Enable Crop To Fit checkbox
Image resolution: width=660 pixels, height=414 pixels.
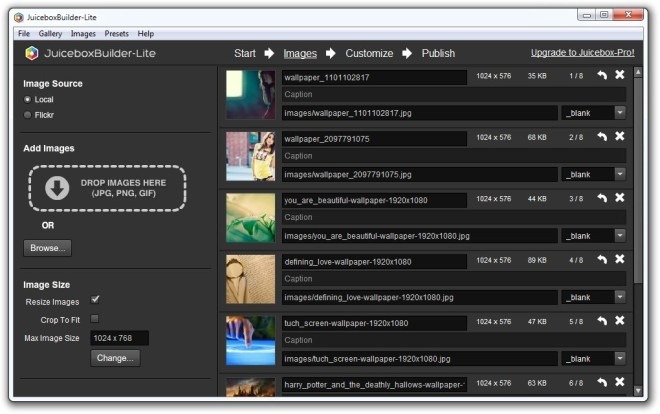pyautogui.click(x=95, y=318)
